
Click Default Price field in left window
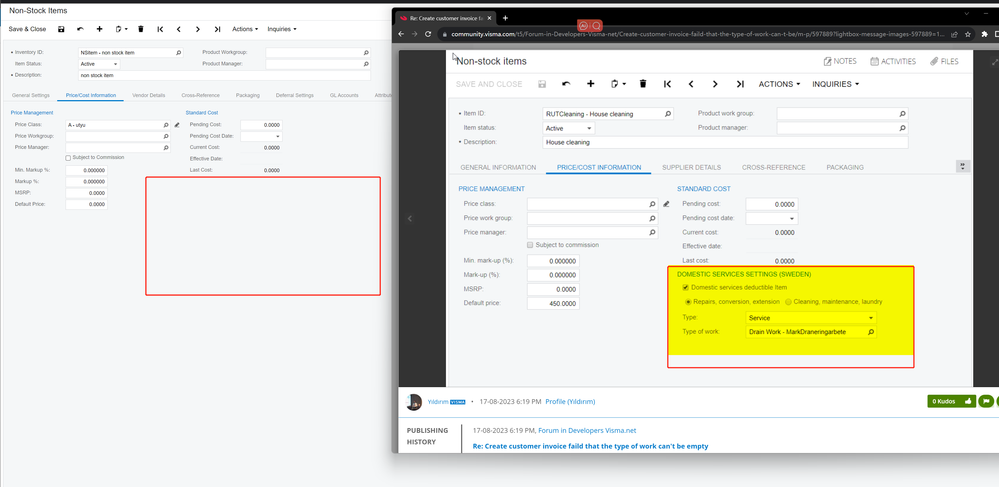(86, 205)
